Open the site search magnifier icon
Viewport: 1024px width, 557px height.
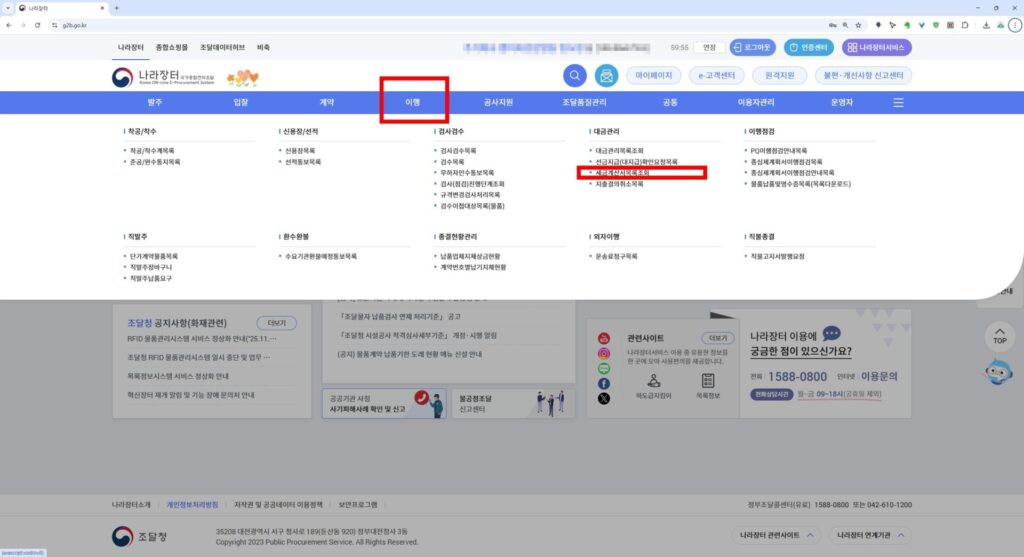pos(575,76)
